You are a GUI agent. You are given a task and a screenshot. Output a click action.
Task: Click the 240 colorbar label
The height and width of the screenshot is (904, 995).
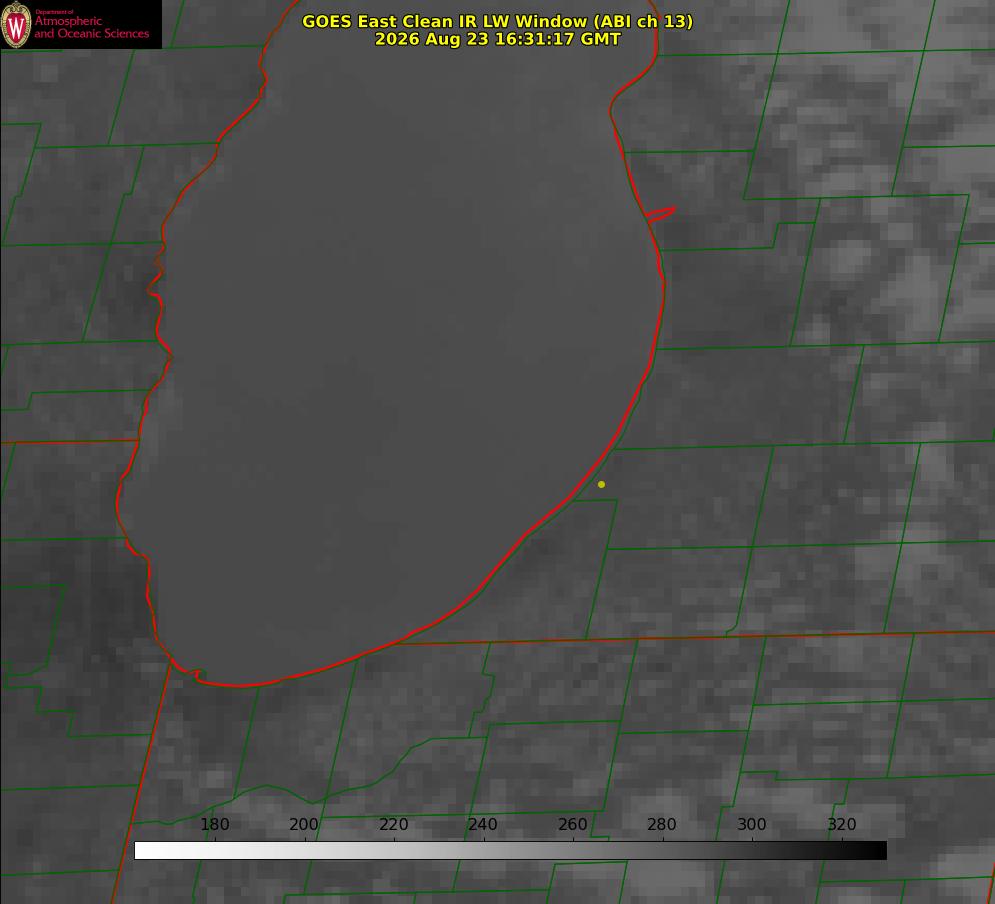(x=483, y=824)
